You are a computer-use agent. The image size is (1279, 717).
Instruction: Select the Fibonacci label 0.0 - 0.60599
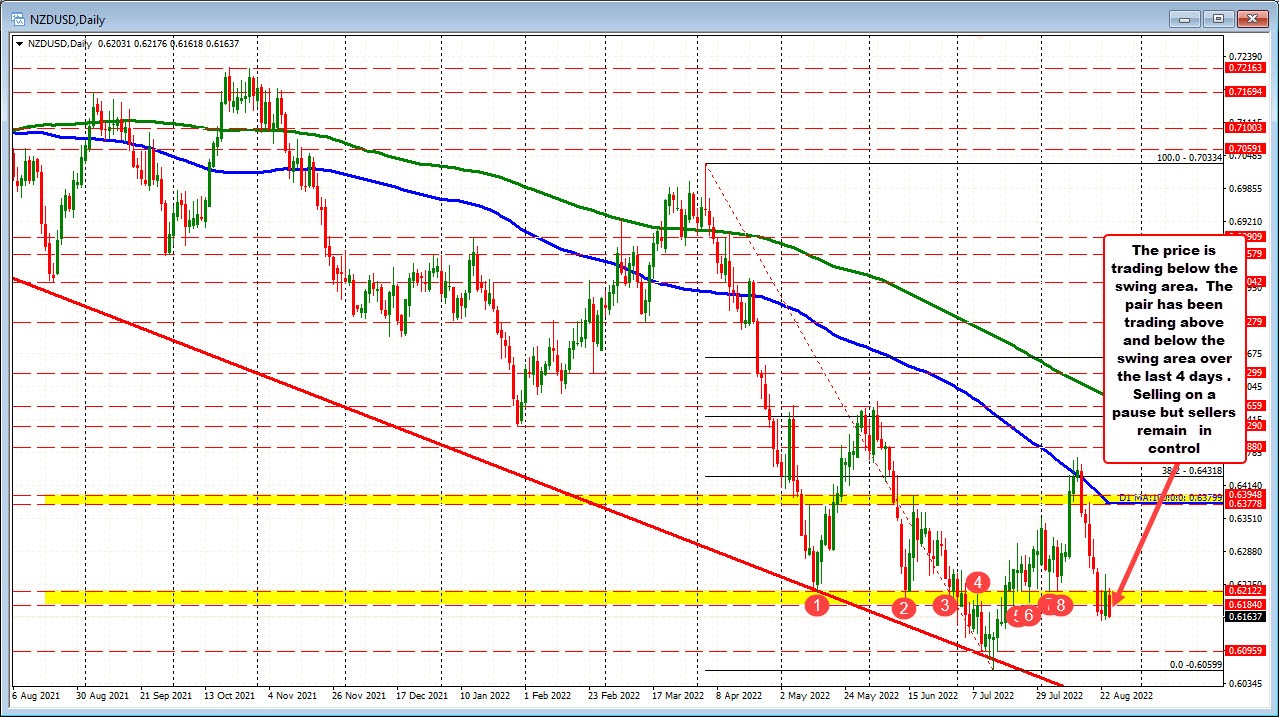pyautogui.click(x=1196, y=665)
